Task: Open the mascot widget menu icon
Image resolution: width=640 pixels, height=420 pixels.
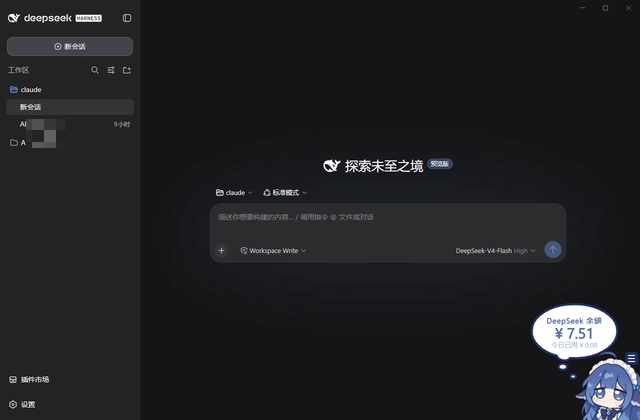Action: (x=631, y=358)
